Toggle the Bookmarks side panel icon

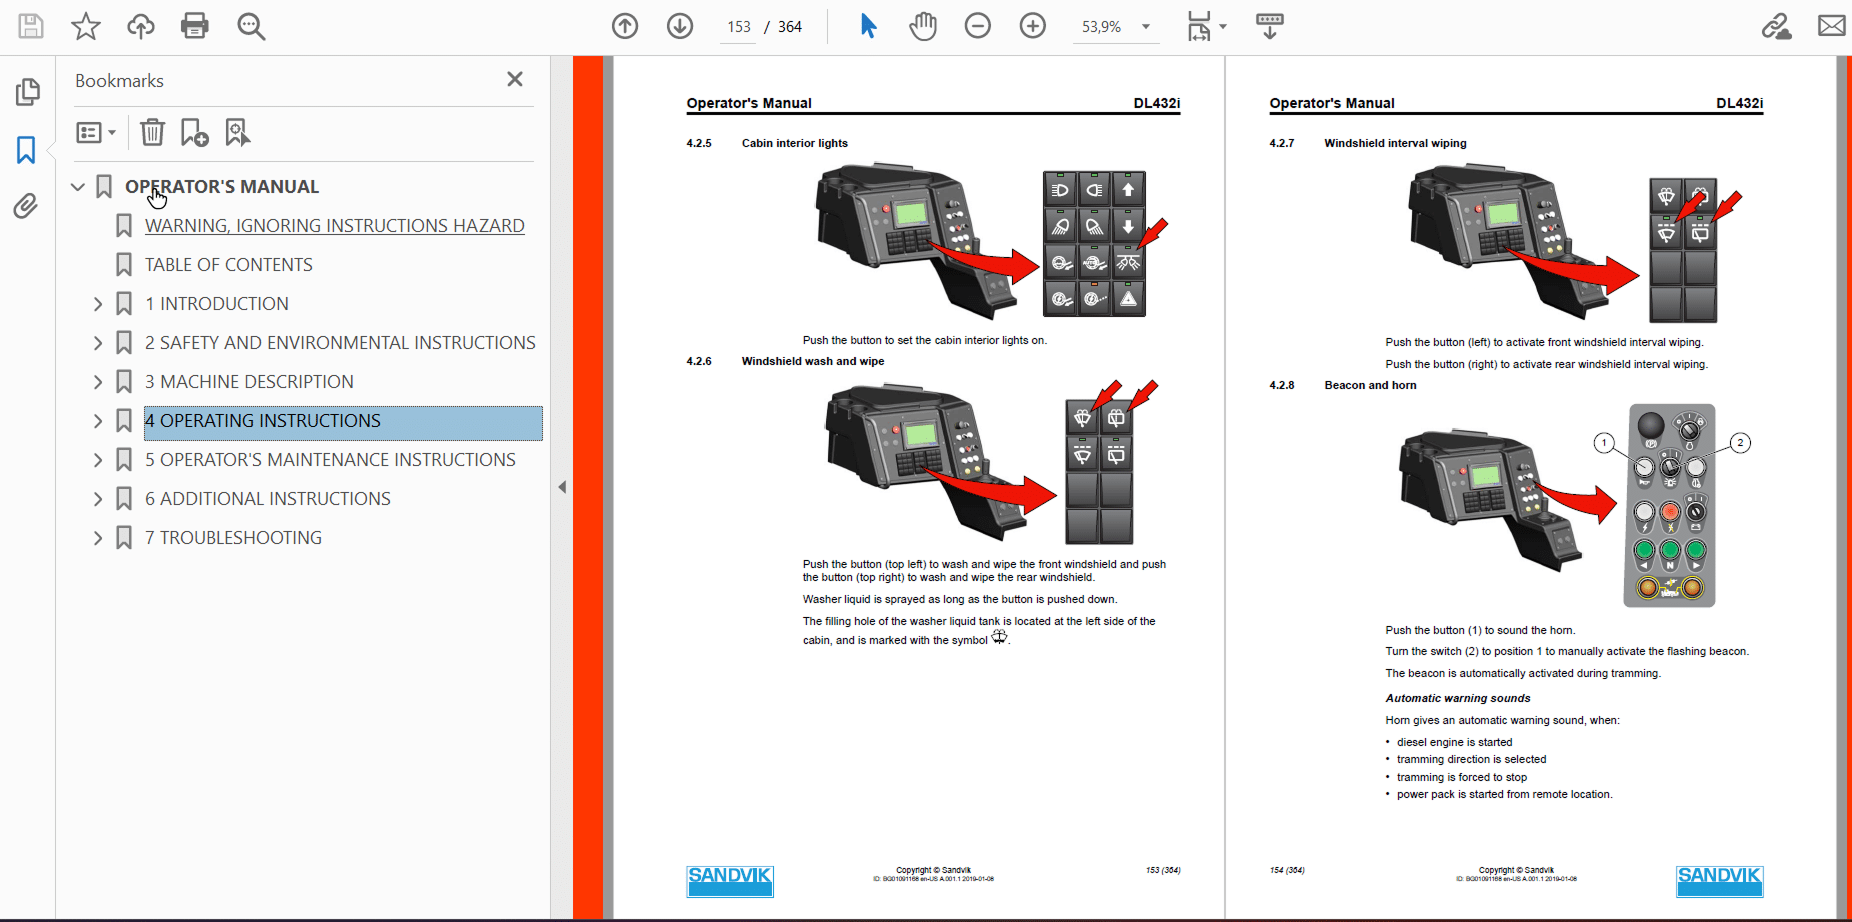coord(26,150)
